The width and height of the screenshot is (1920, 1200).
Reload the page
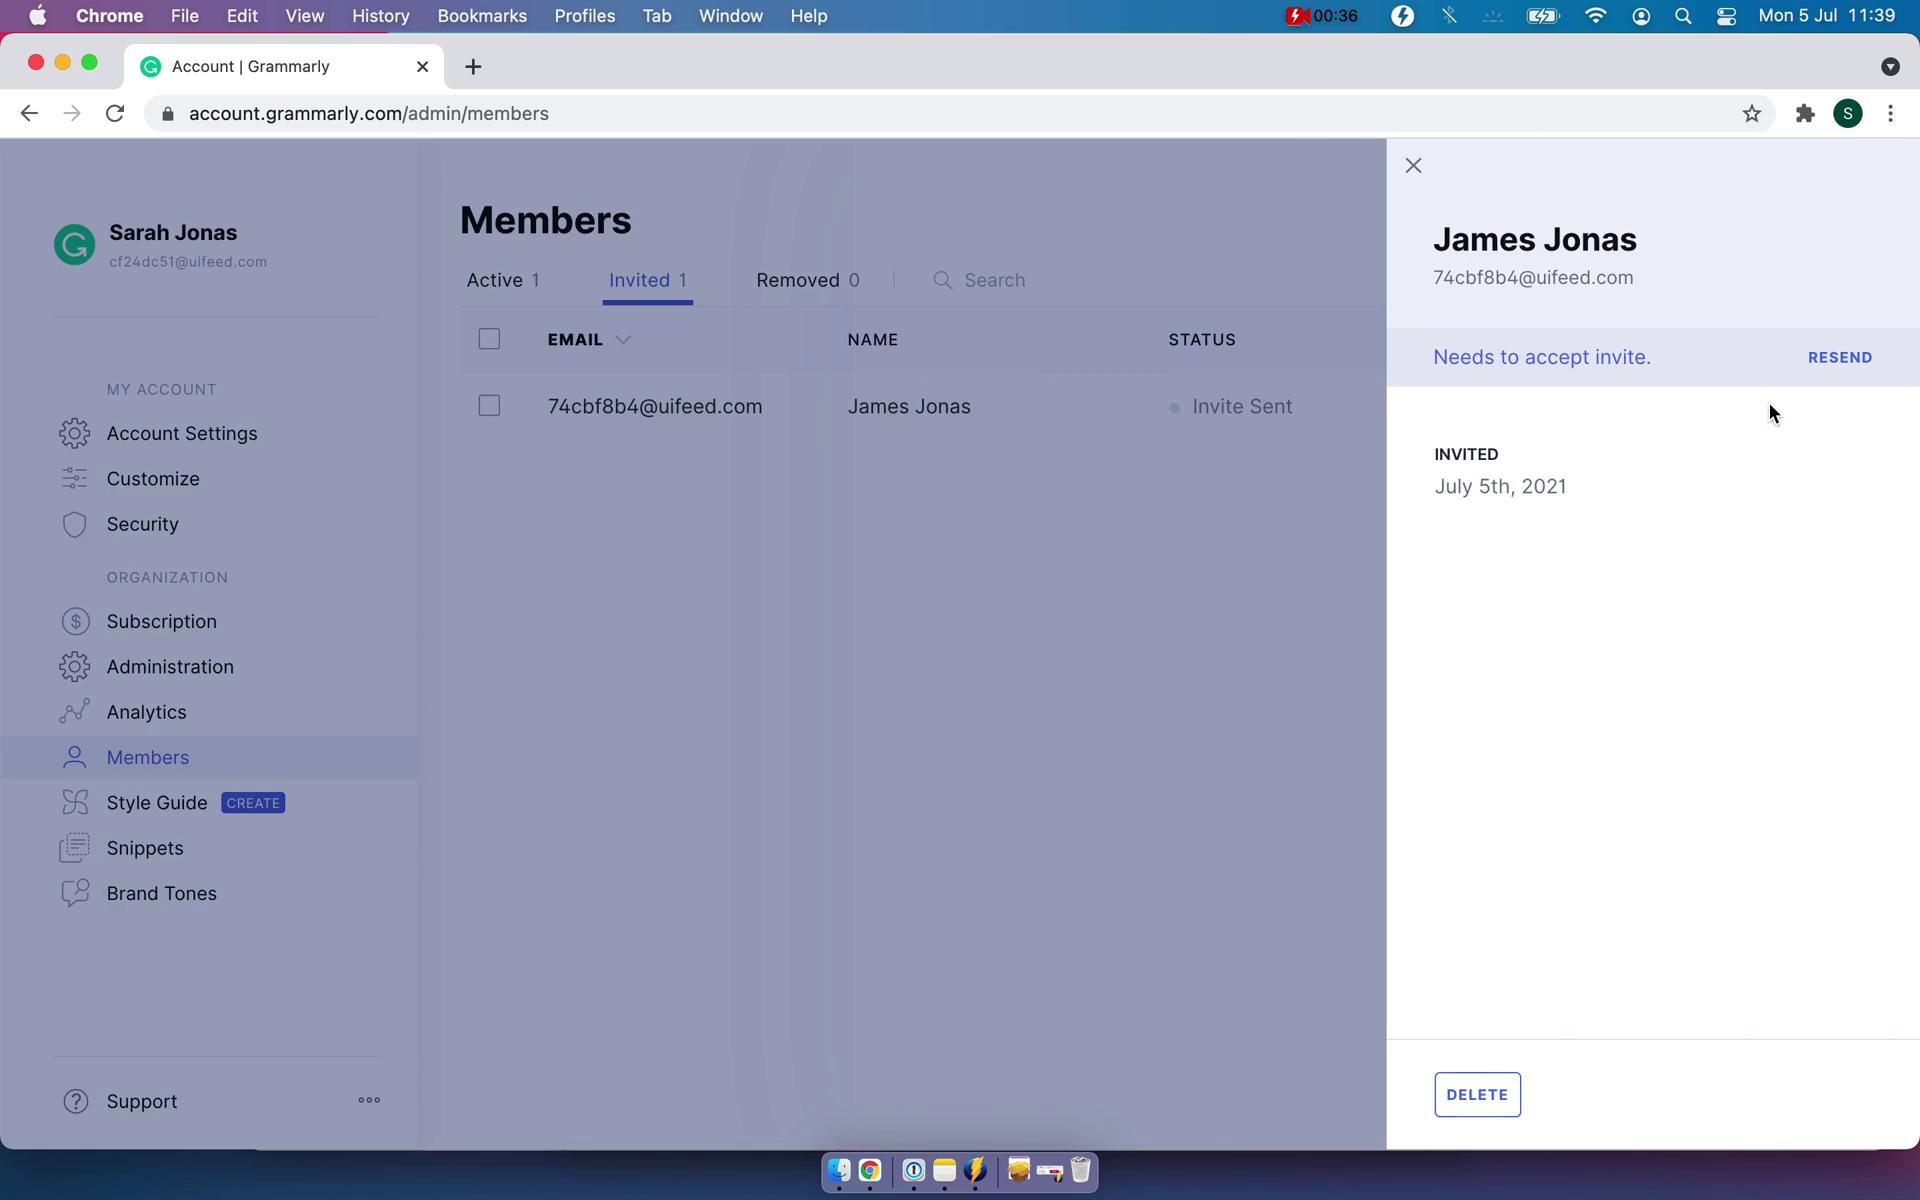(115, 114)
